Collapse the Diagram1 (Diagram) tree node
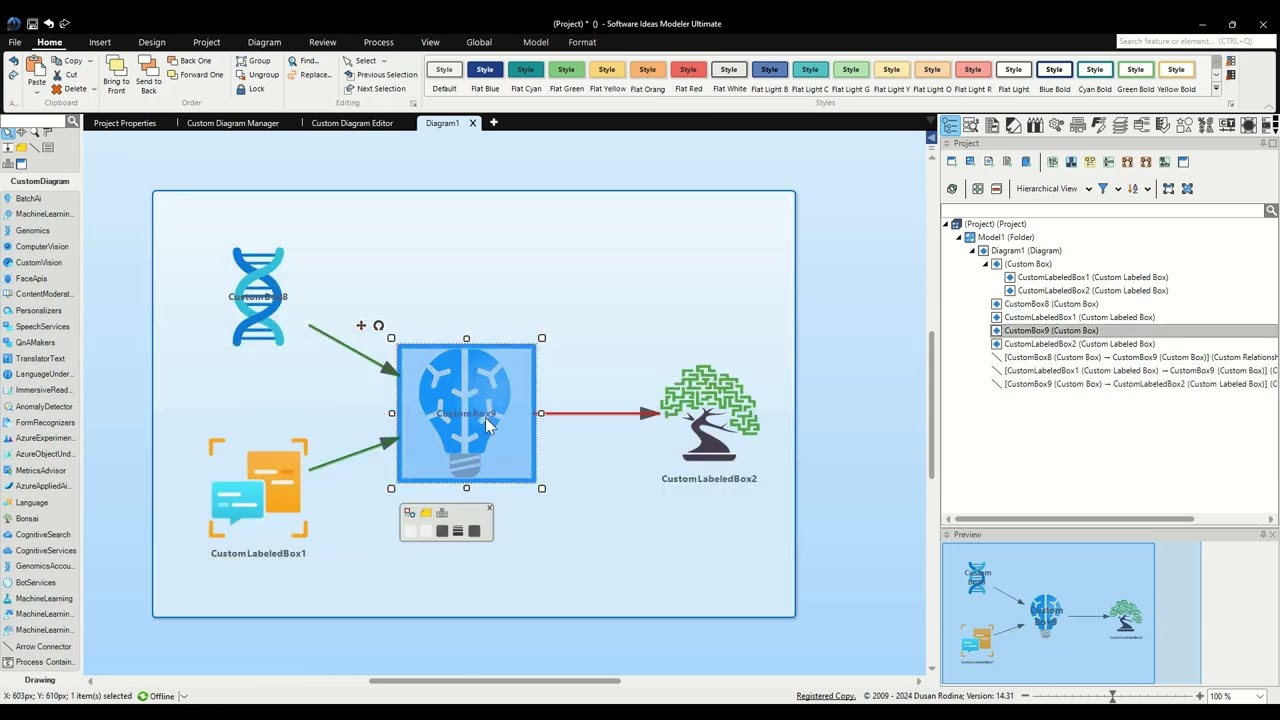The width and height of the screenshot is (1280, 720). click(971, 251)
